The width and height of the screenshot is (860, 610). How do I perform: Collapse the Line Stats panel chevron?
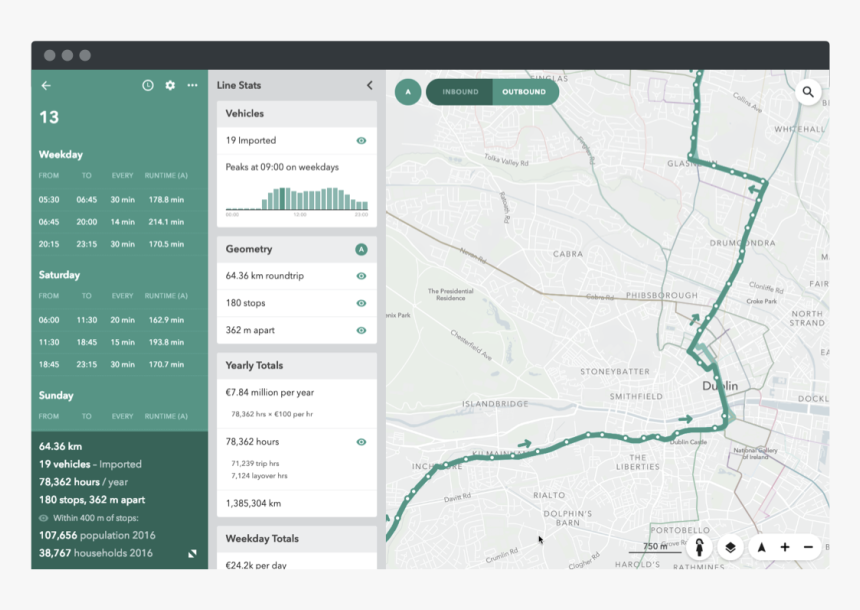(369, 86)
